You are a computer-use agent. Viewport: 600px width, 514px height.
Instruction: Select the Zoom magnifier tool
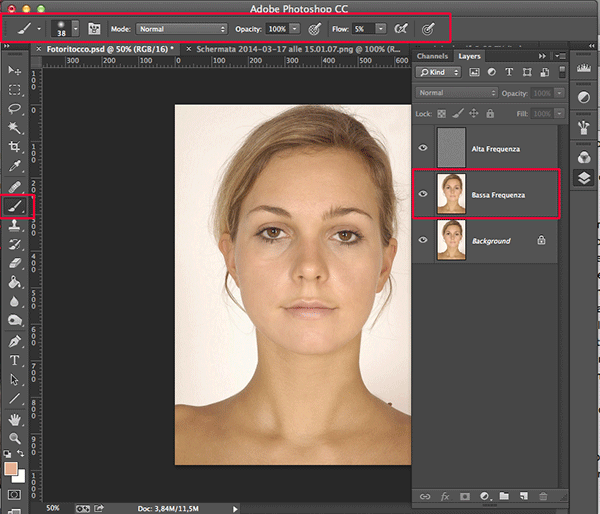coord(15,438)
